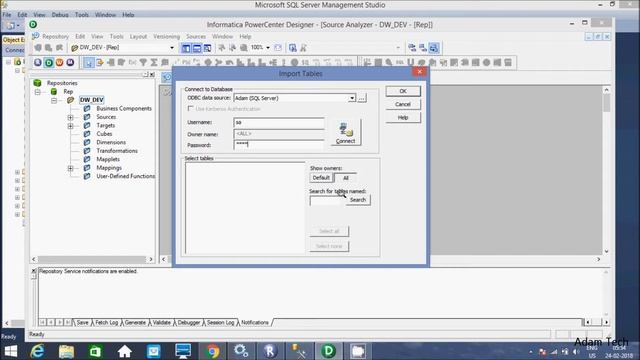Click the workspace vertical scrollbar down arrow
The height and width of the screenshot is (360, 640).
coord(607,251)
